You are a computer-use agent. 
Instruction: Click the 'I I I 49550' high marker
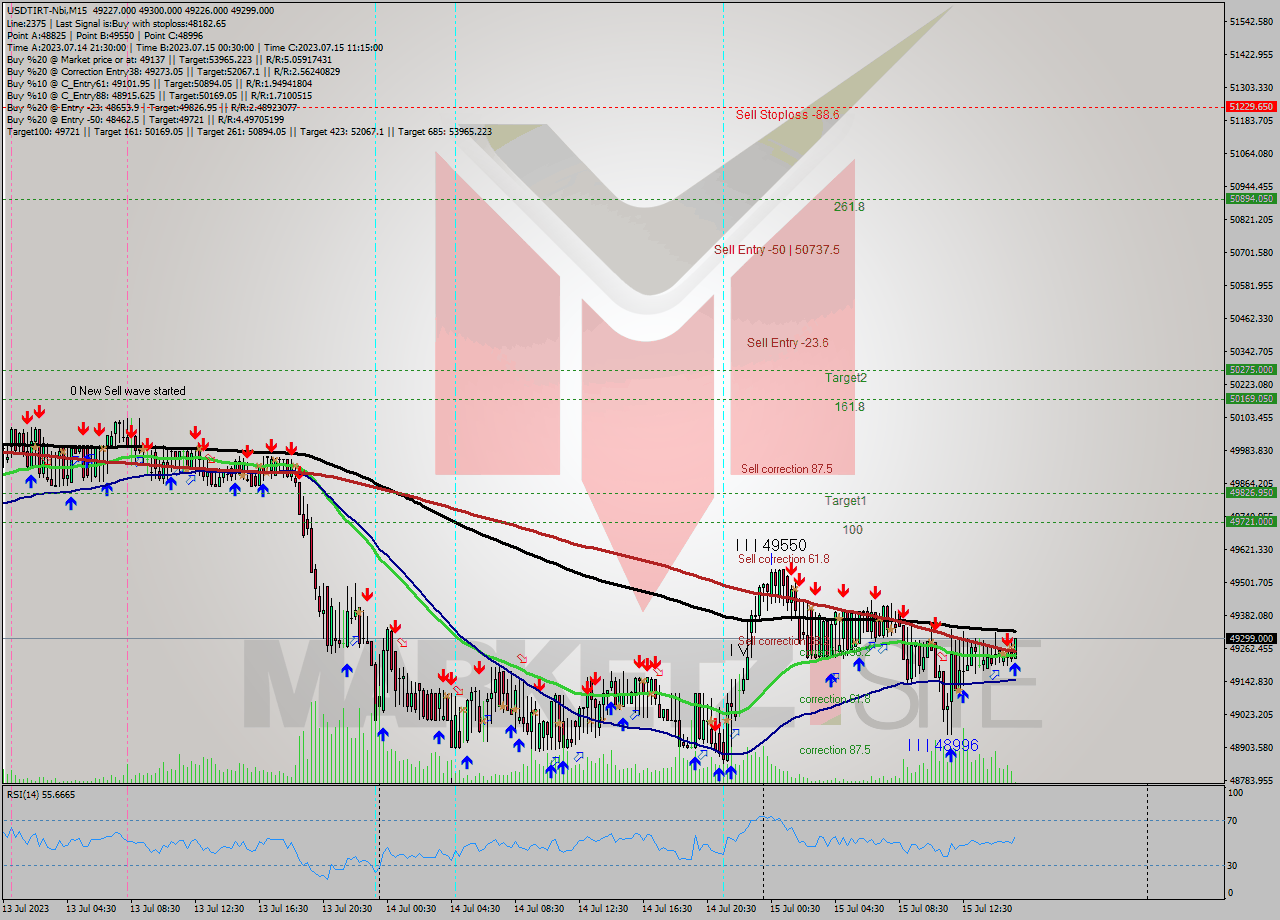pyautogui.click(x=770, y=545)
